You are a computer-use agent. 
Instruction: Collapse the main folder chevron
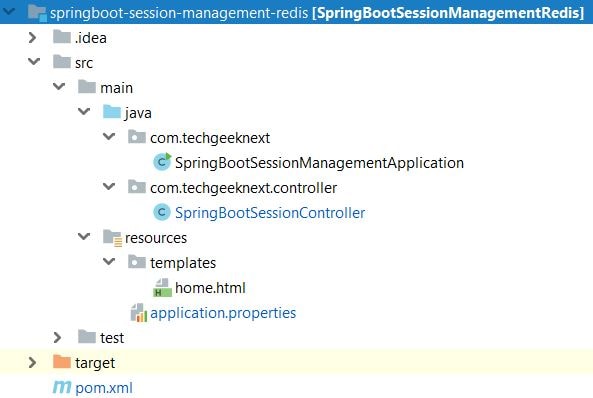point(59,86)
